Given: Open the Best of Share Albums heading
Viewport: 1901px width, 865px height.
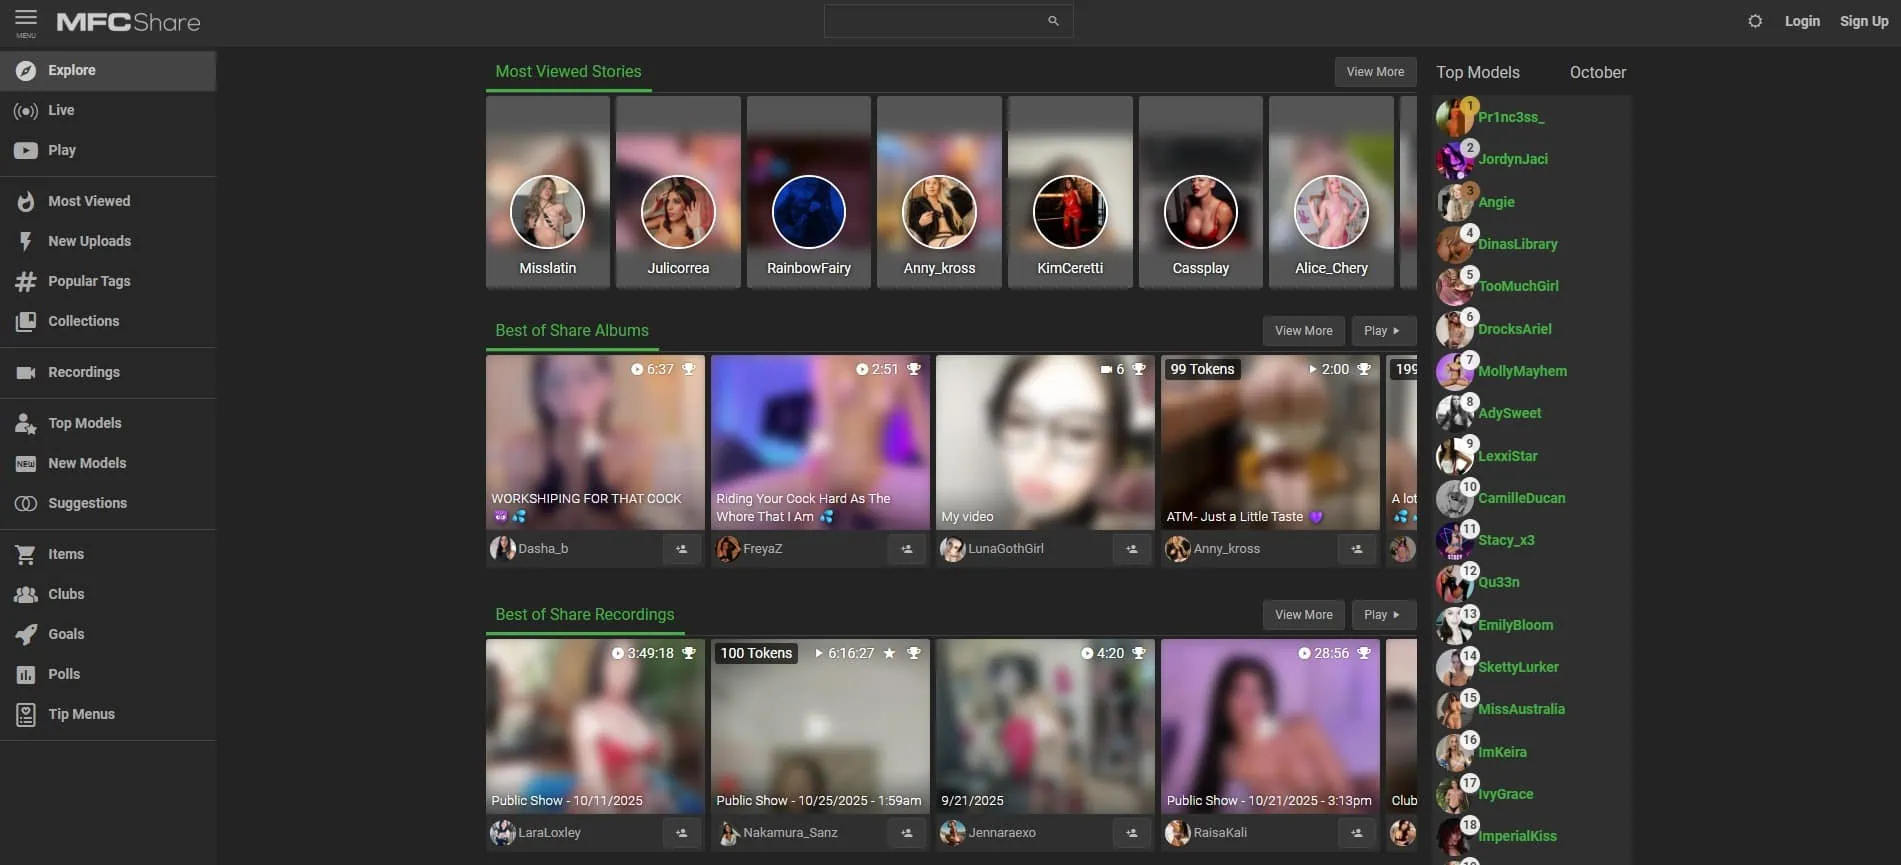Looking at the screenshot, I should [572, 331].
